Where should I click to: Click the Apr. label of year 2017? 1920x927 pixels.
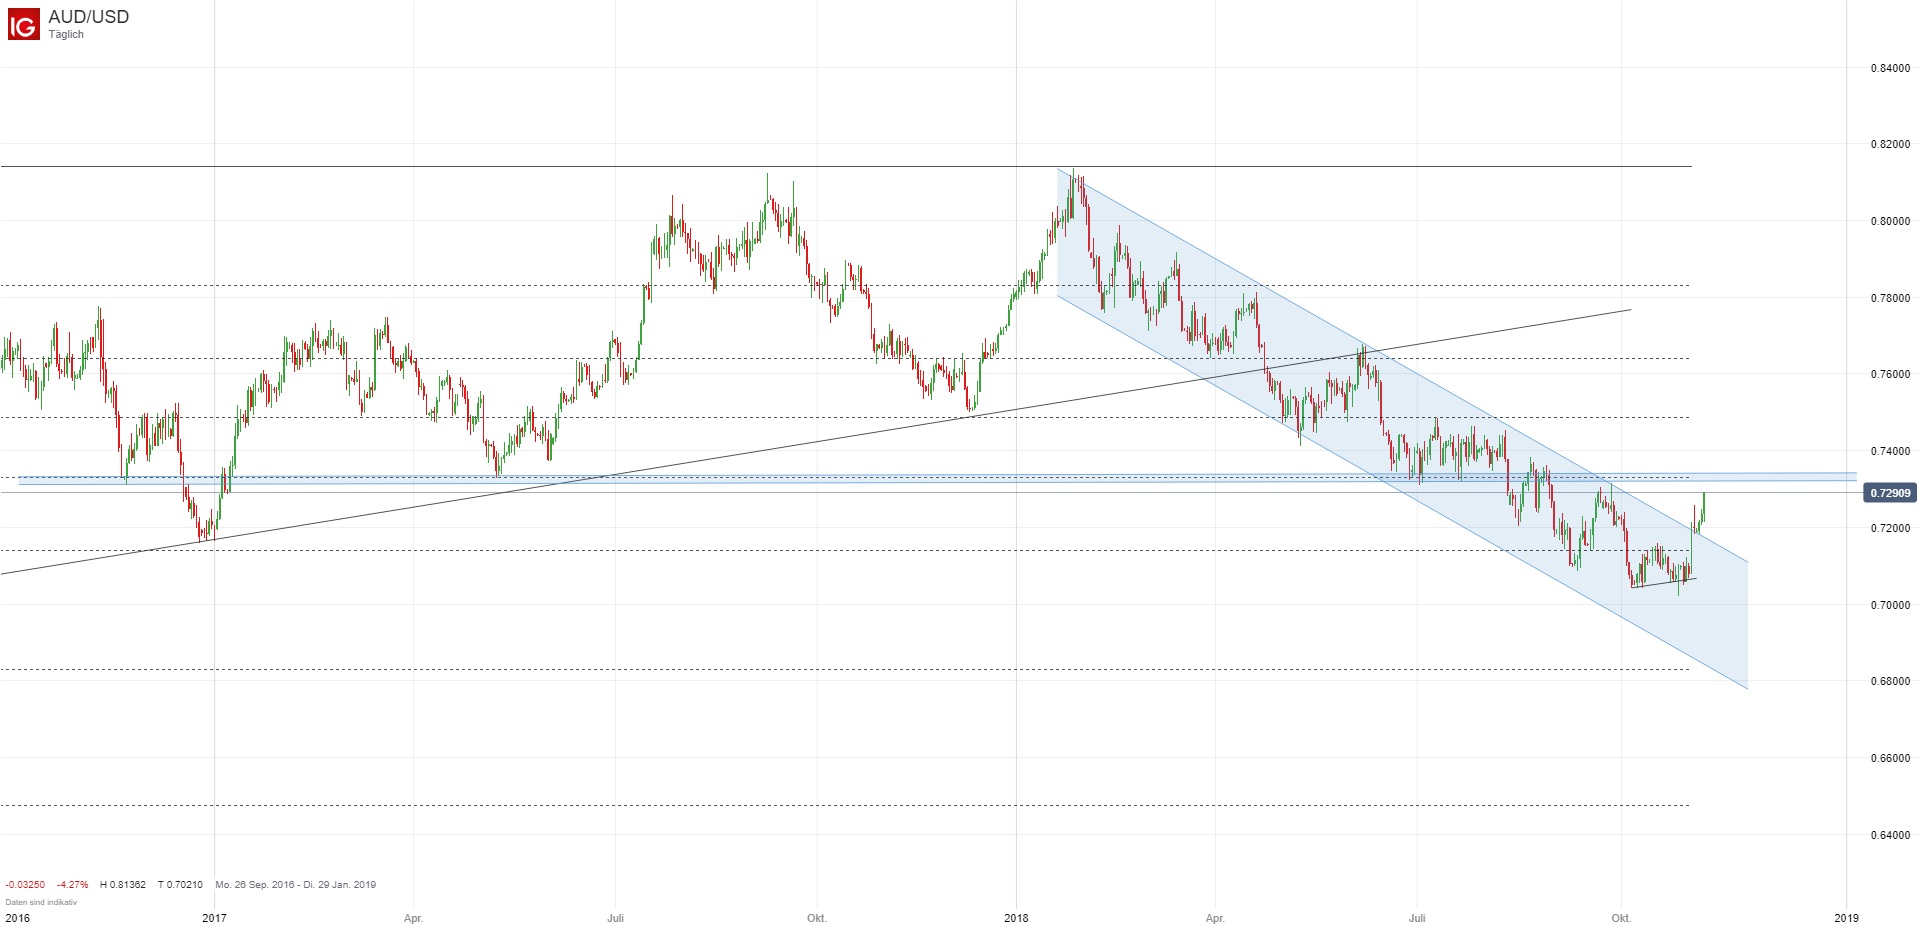[413, 918]
